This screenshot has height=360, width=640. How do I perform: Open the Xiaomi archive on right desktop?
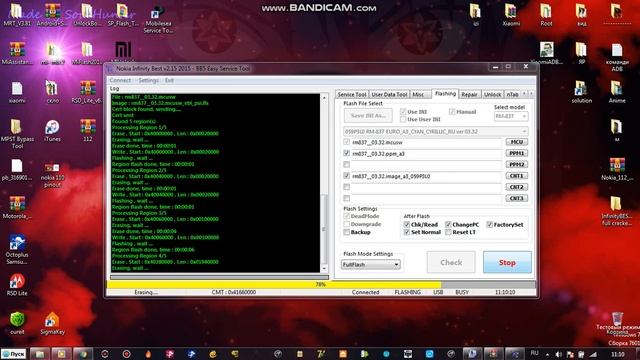click(x=511, y=15)
